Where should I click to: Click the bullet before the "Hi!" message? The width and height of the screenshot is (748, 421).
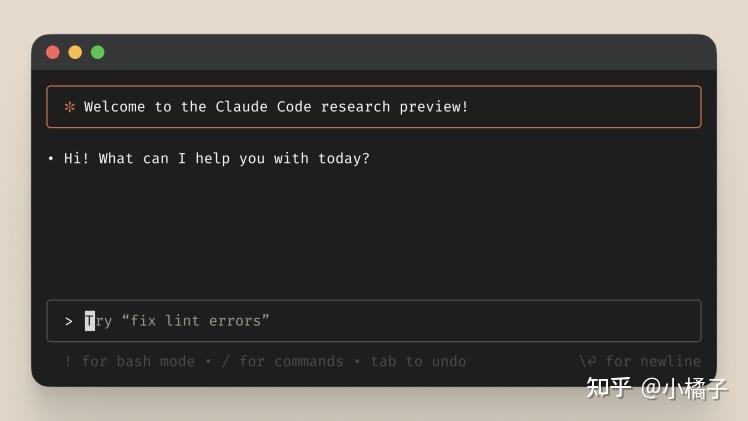pyautogui.click(x=51, y=159)
